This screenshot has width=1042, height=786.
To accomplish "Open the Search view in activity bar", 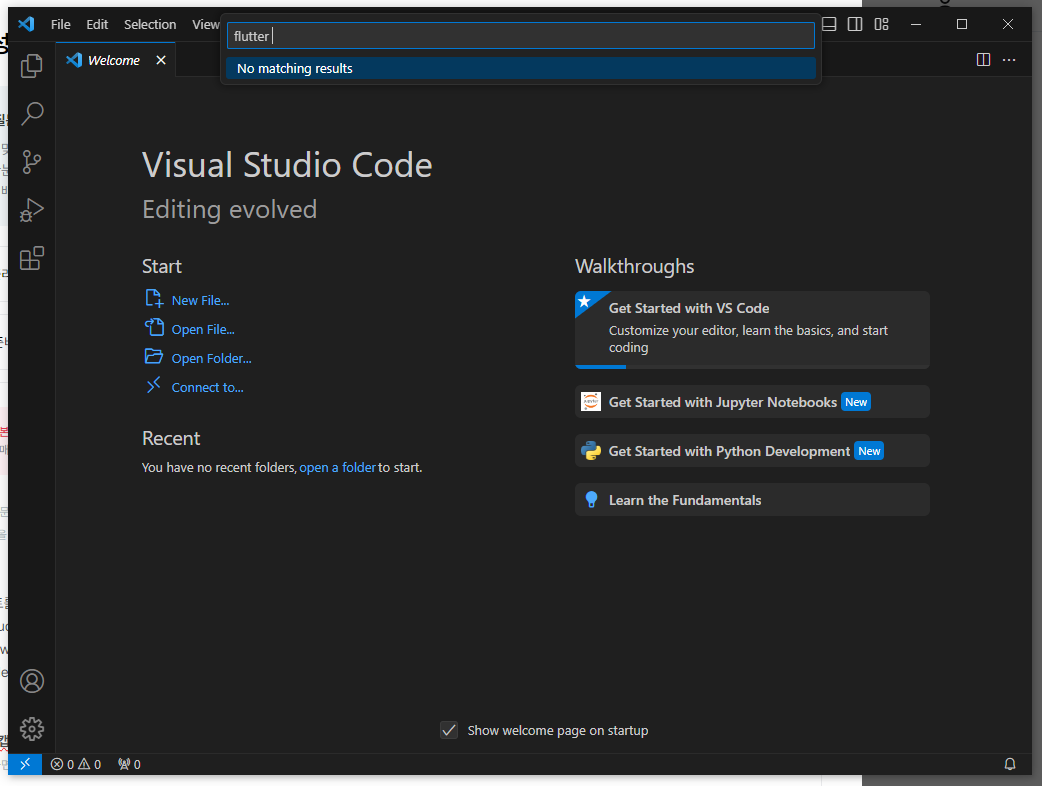I will coord(31,114).
